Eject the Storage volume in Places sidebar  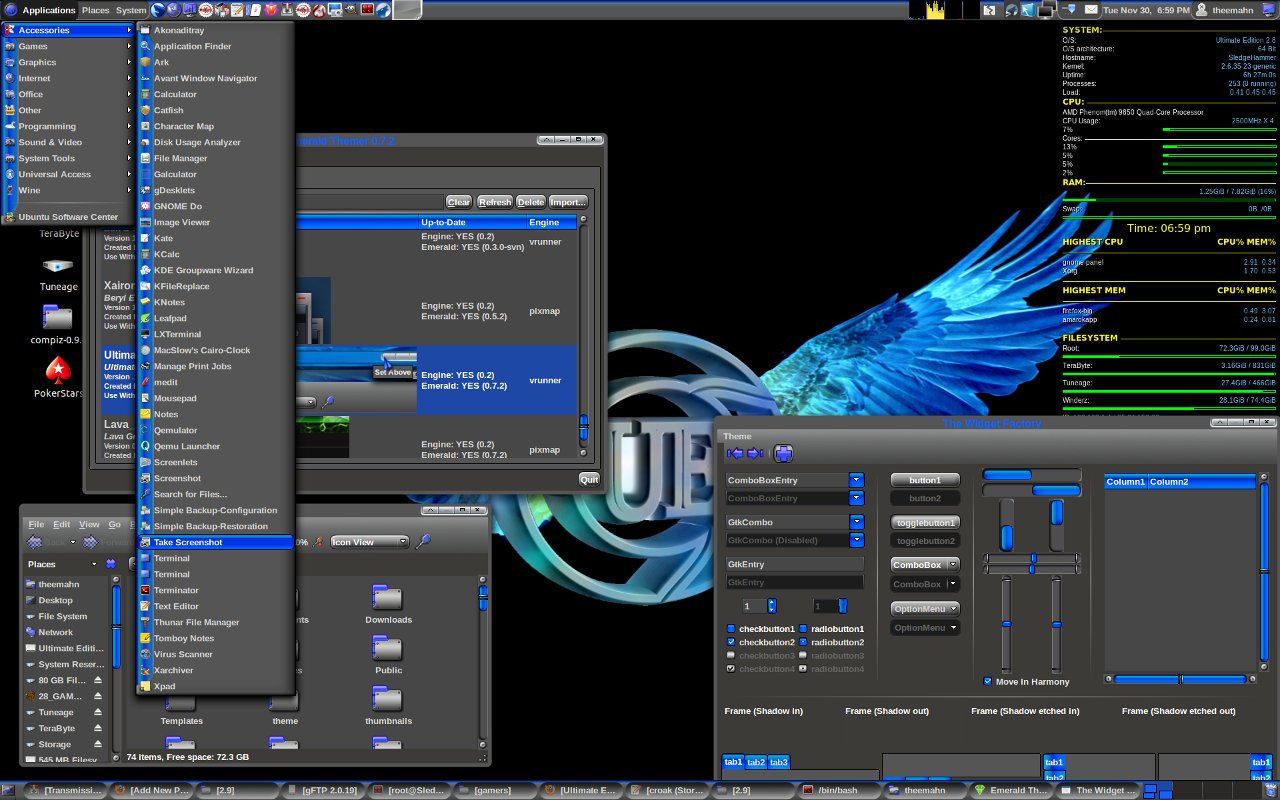pyautogui.click(x=98, y=744)
